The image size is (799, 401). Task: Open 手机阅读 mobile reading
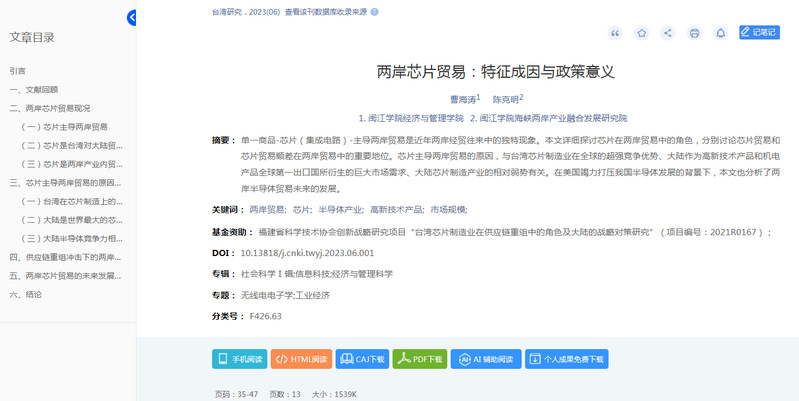click(x=240, y=359)
